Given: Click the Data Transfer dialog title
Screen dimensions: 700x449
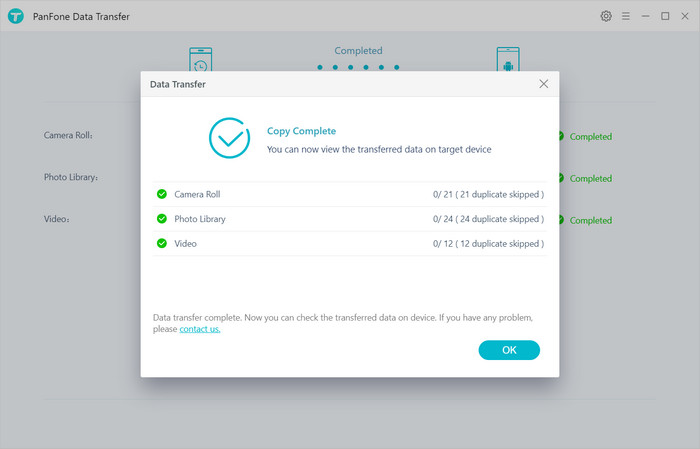Looking at the screenshot, I should click(178, 84).
